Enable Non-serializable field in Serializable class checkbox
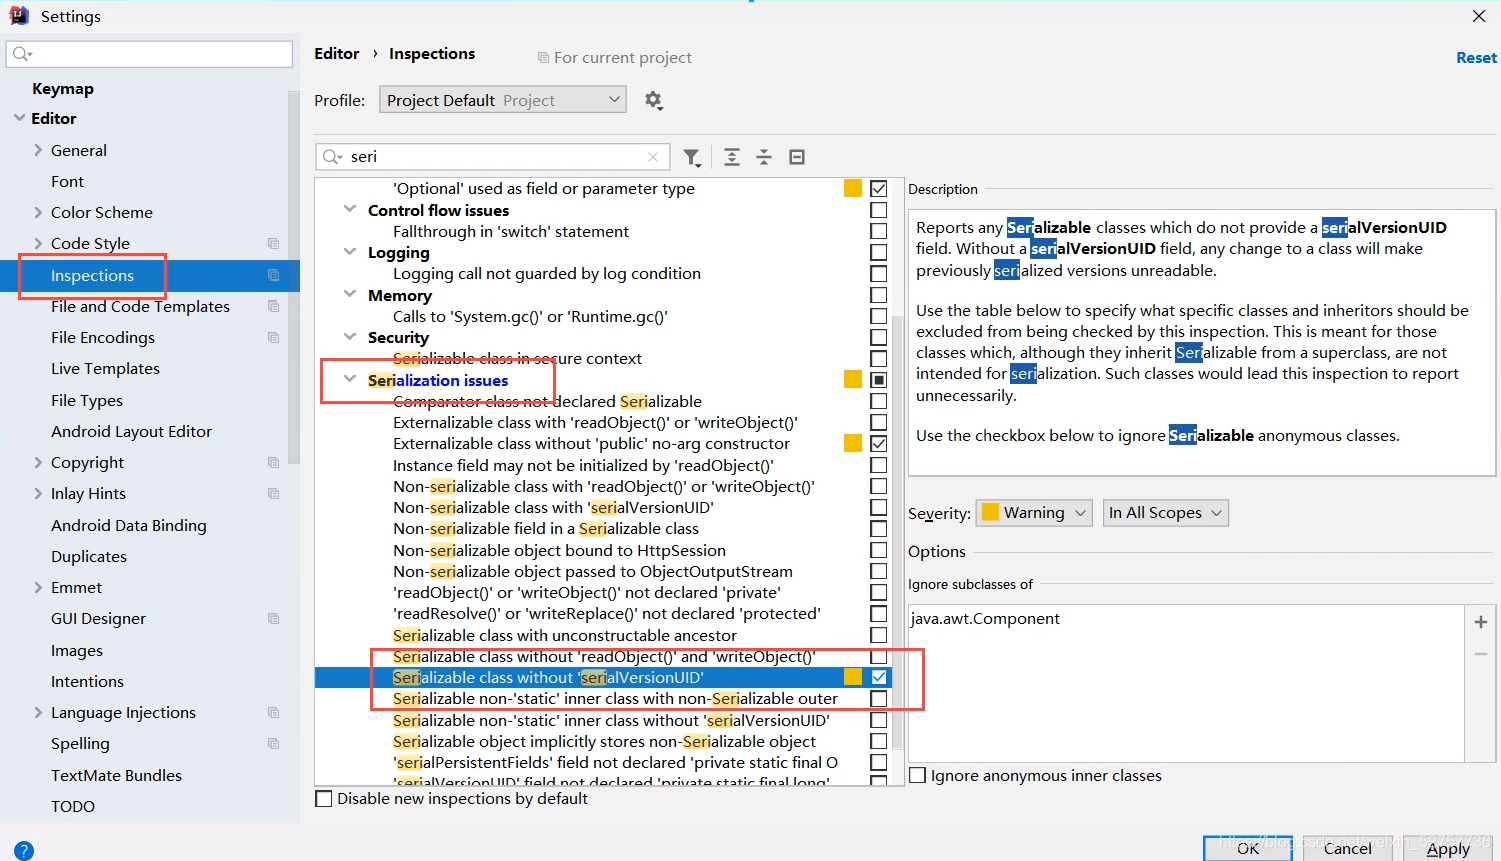The image size is (1501, 861). click(x=878, y=528)
